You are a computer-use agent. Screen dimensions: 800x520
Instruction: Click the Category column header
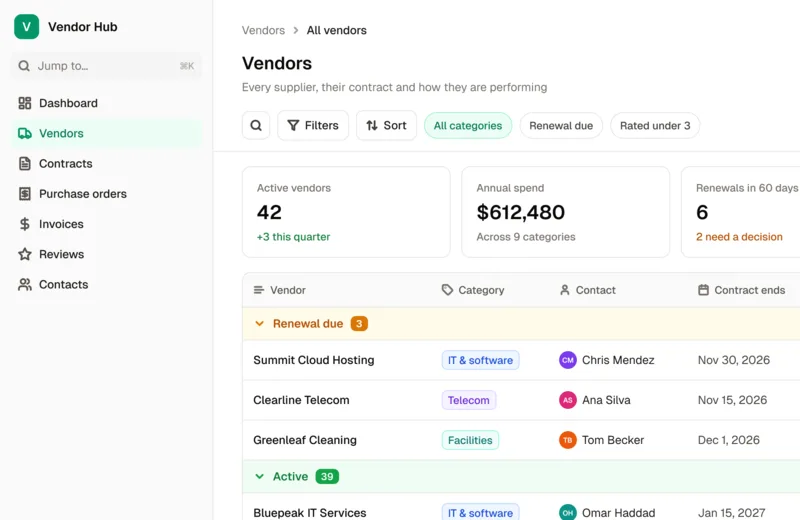[473, 290]
